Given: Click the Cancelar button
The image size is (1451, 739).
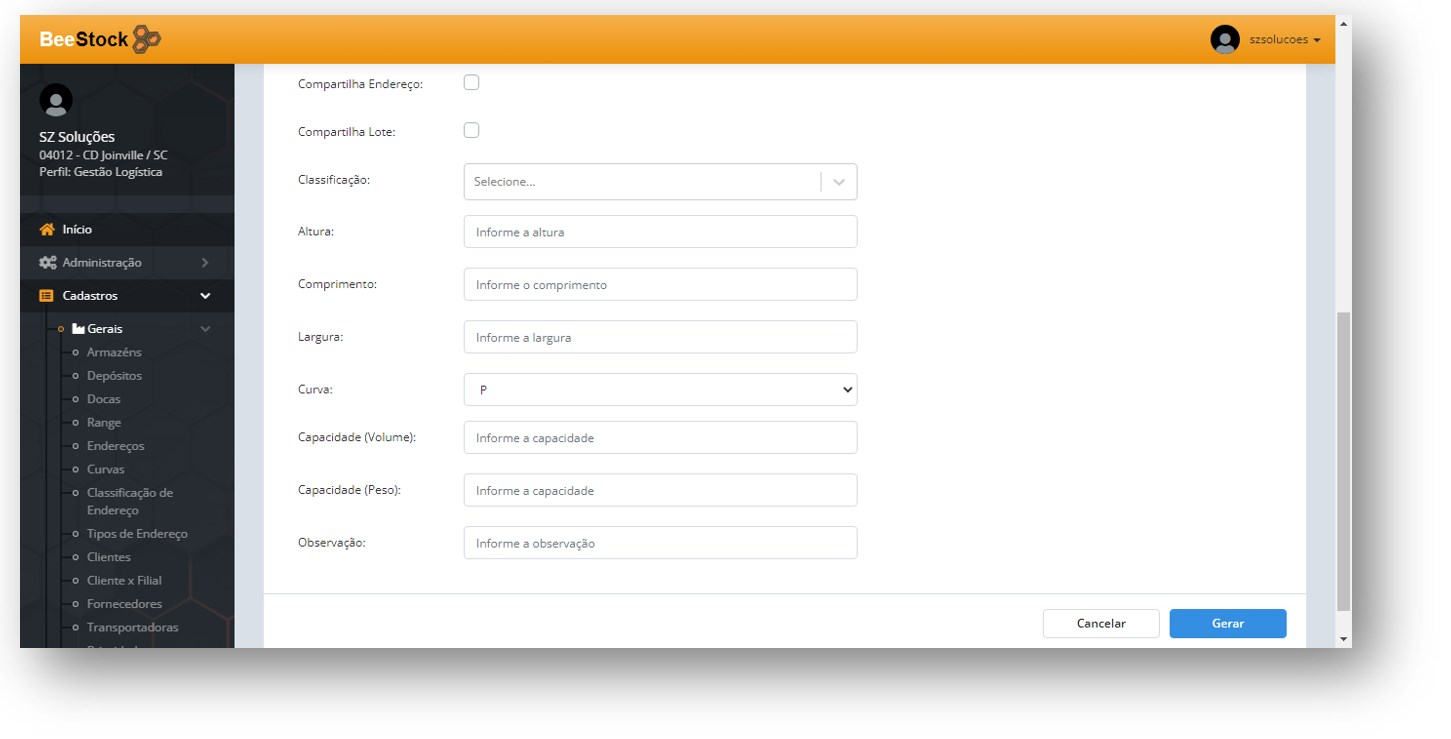Looking at the screenshot, I should click(1100, 624).
